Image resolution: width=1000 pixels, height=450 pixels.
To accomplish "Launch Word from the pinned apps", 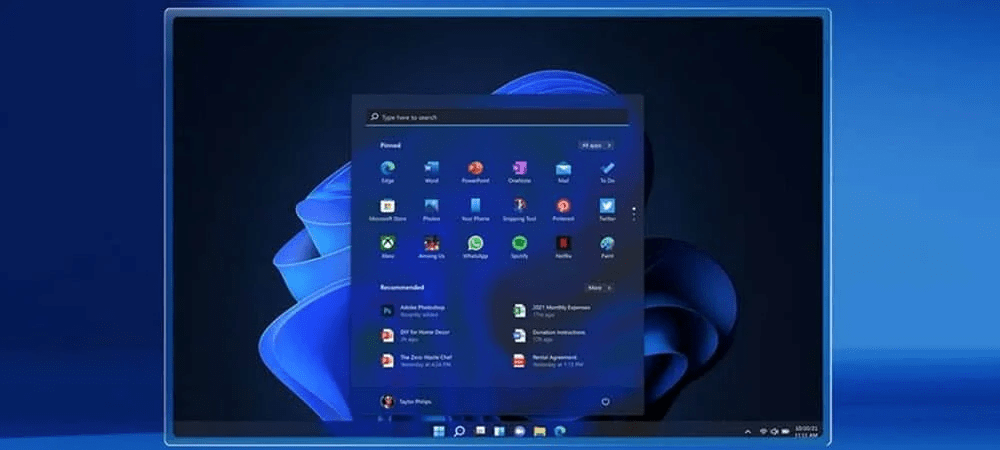I will tap(432, 171).
